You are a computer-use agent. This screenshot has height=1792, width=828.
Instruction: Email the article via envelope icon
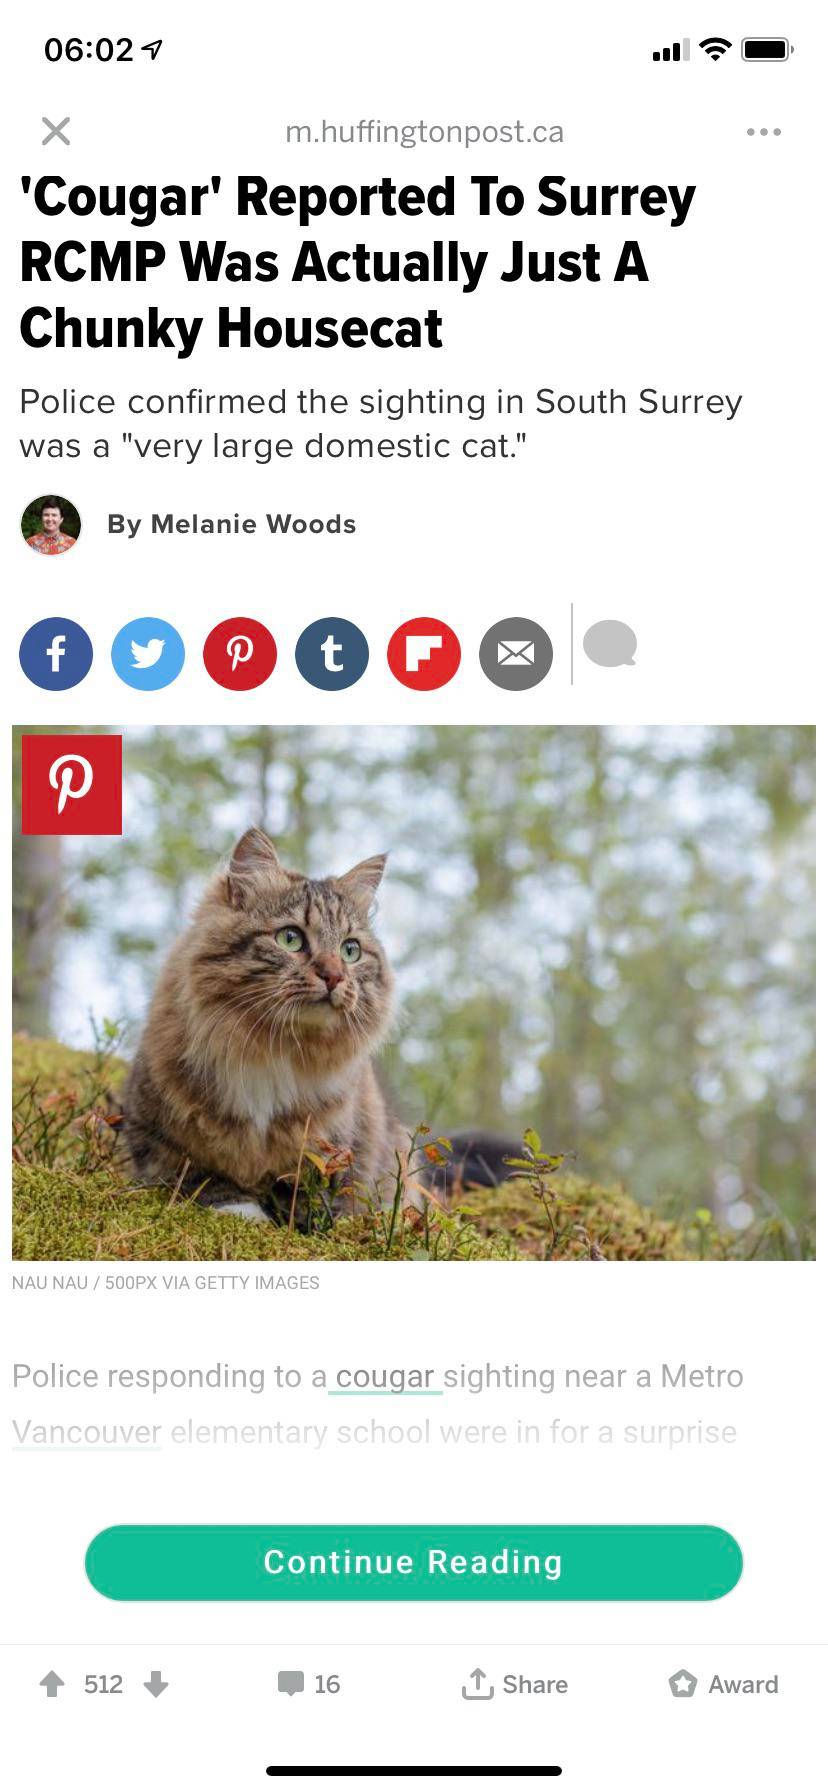516,654
